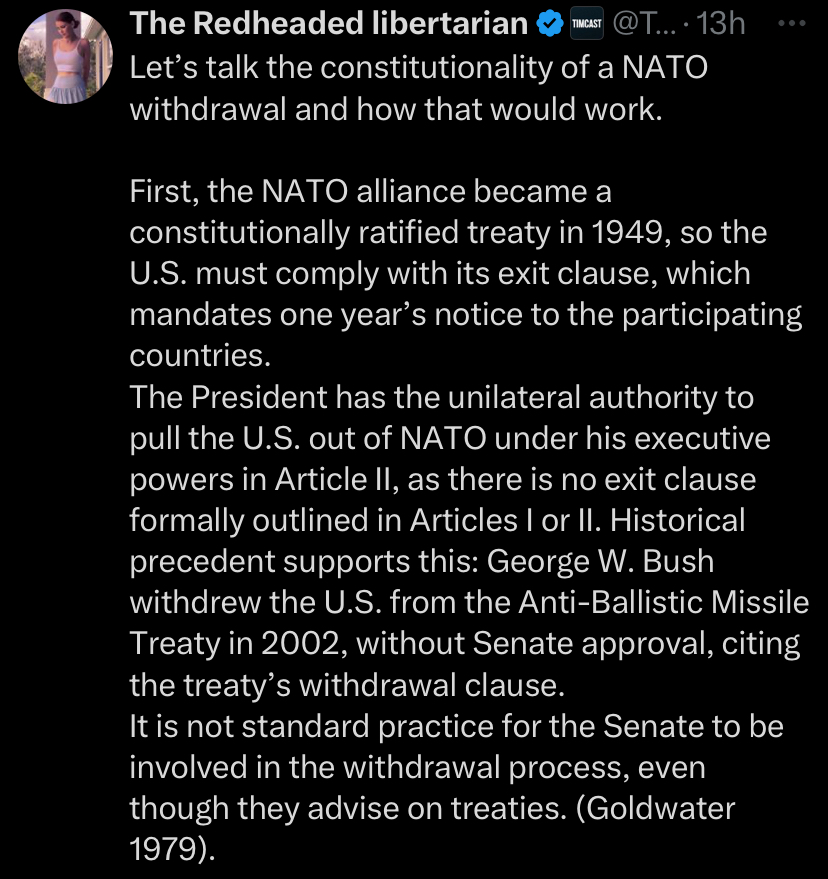This screenshot has height=879, width=828.
Task: Click the word 'countries.' ending the paragraph
Action: pos(200,356)
